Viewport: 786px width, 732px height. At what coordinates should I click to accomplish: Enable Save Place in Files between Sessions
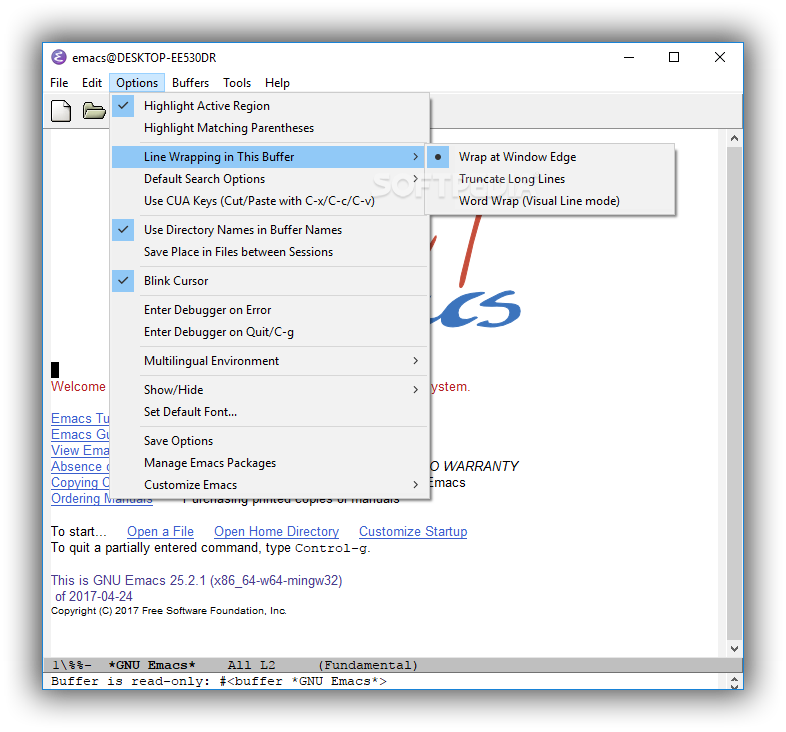271,252
